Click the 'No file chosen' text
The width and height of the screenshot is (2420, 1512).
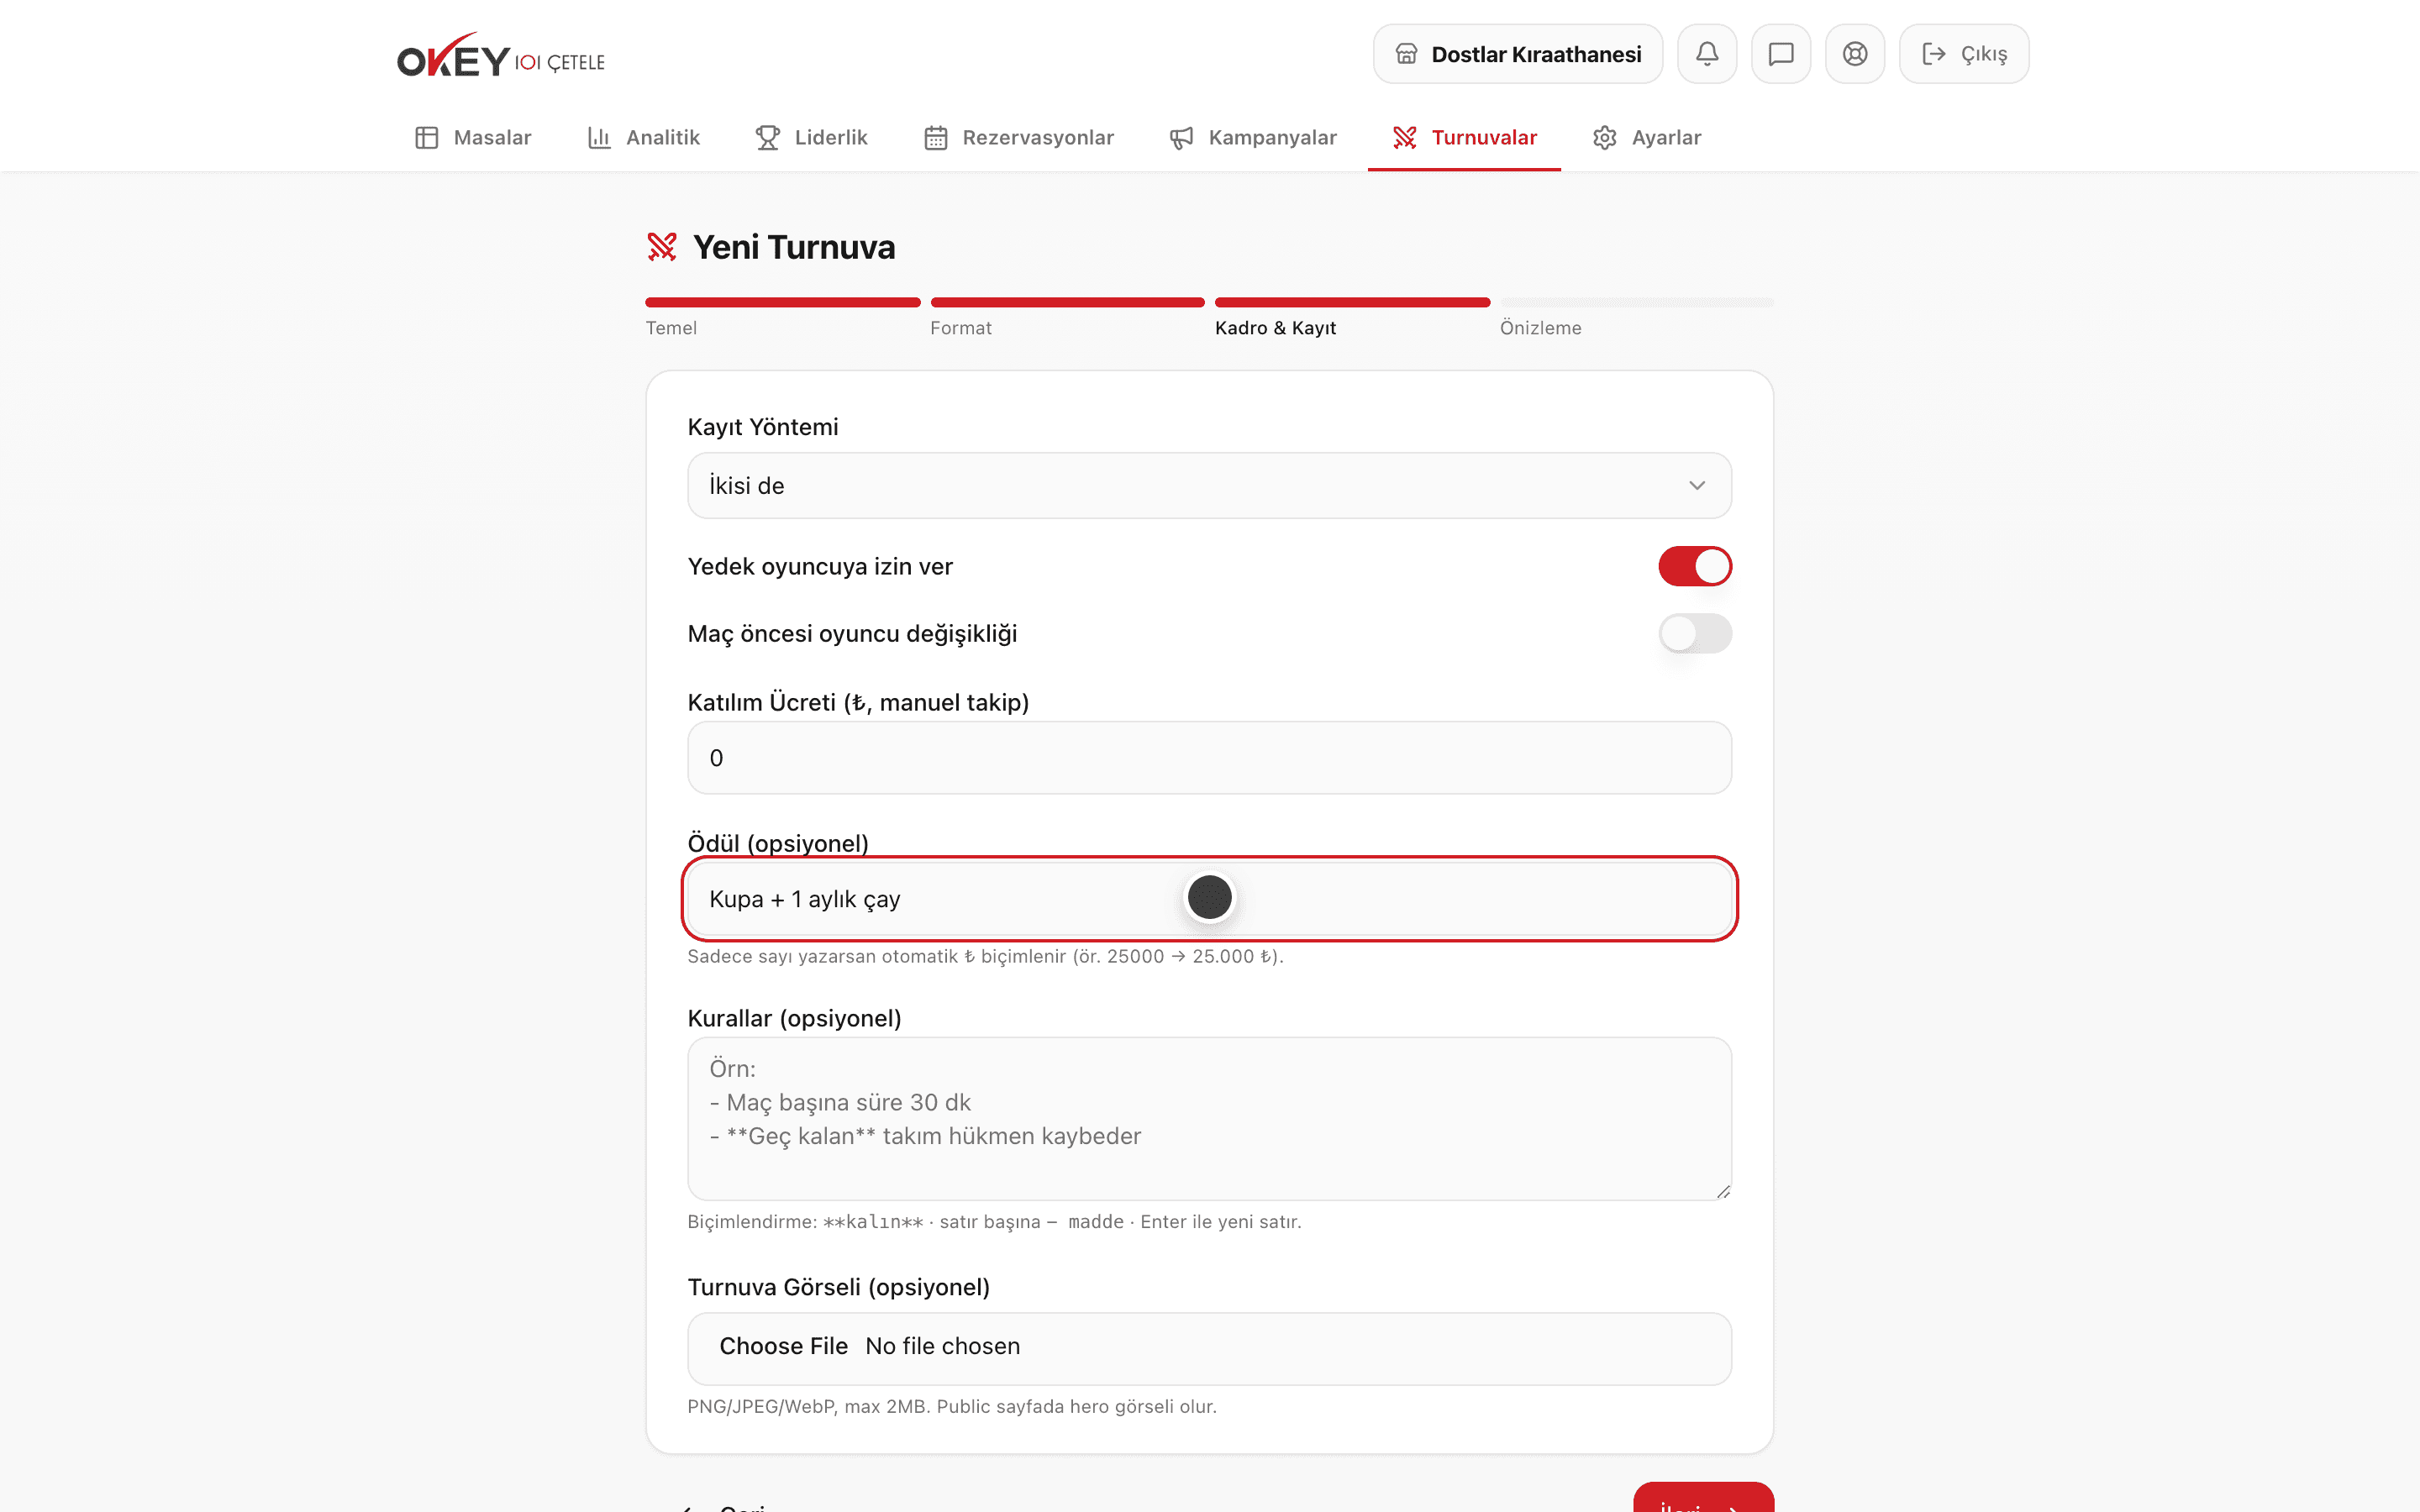point(943,1346)
